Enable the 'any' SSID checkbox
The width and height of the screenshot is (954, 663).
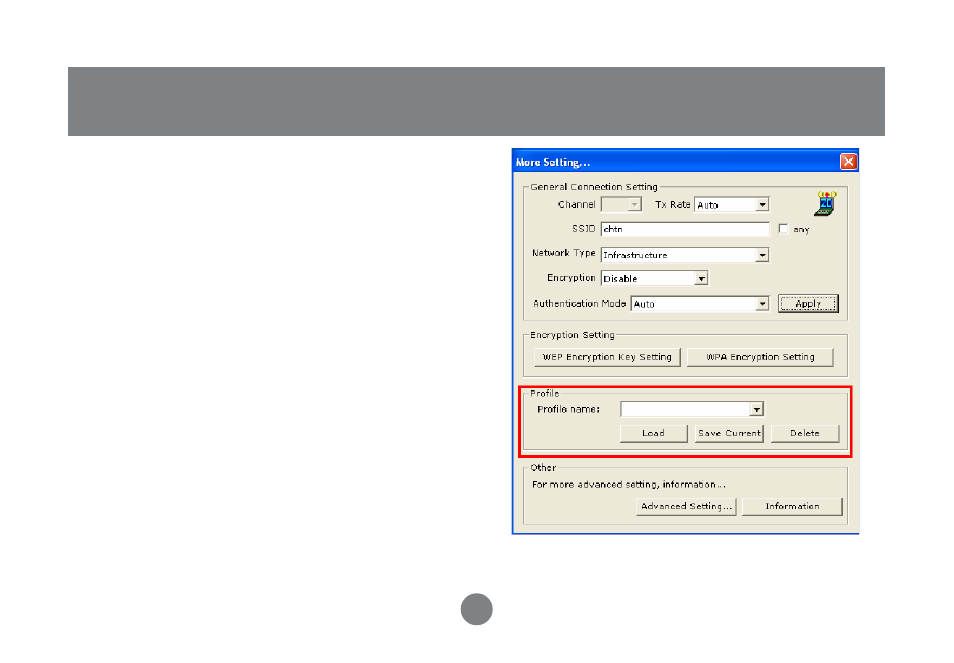pyautogui.click(x=784, y=229)
